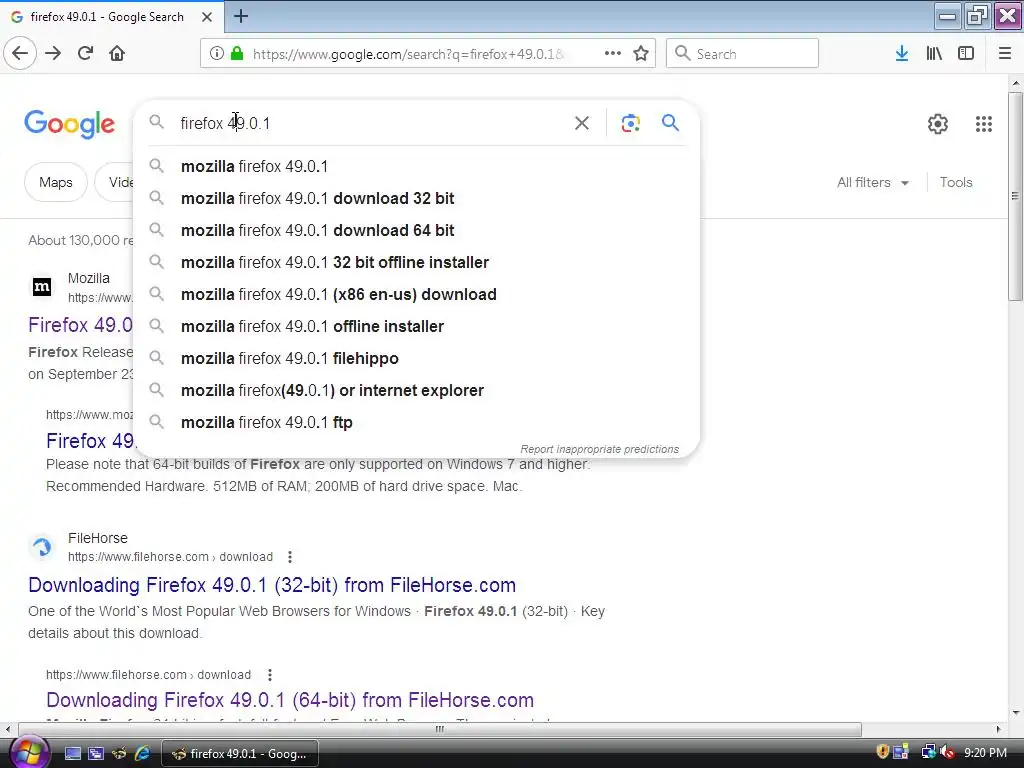Open options dots beside filehorse.com download result

(x=290, y=557)
